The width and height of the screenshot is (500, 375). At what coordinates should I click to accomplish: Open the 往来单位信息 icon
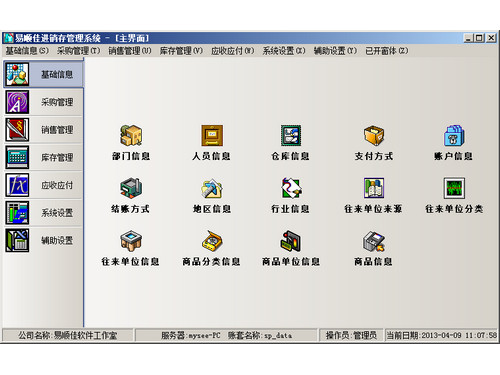[131, 241]
